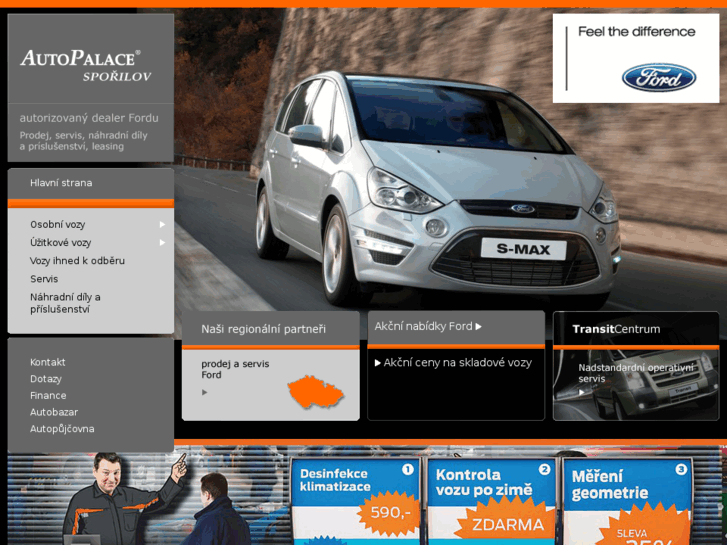Select Vozy ihned k odběru
Viewport: 727px width, 545px height.
tap(77, 261)
